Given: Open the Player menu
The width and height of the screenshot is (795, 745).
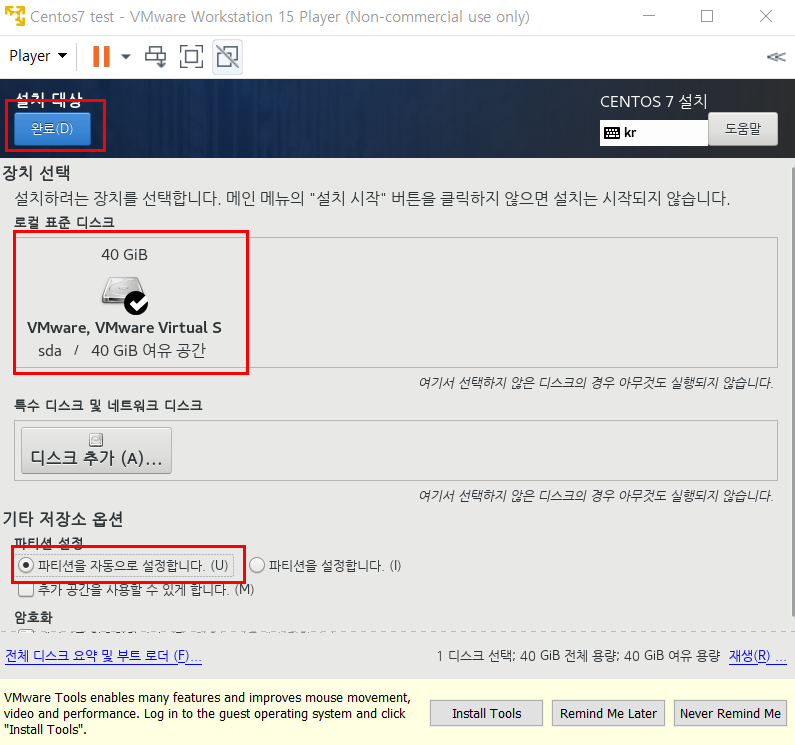Looking at the screenshot, I should pos(38,56).
